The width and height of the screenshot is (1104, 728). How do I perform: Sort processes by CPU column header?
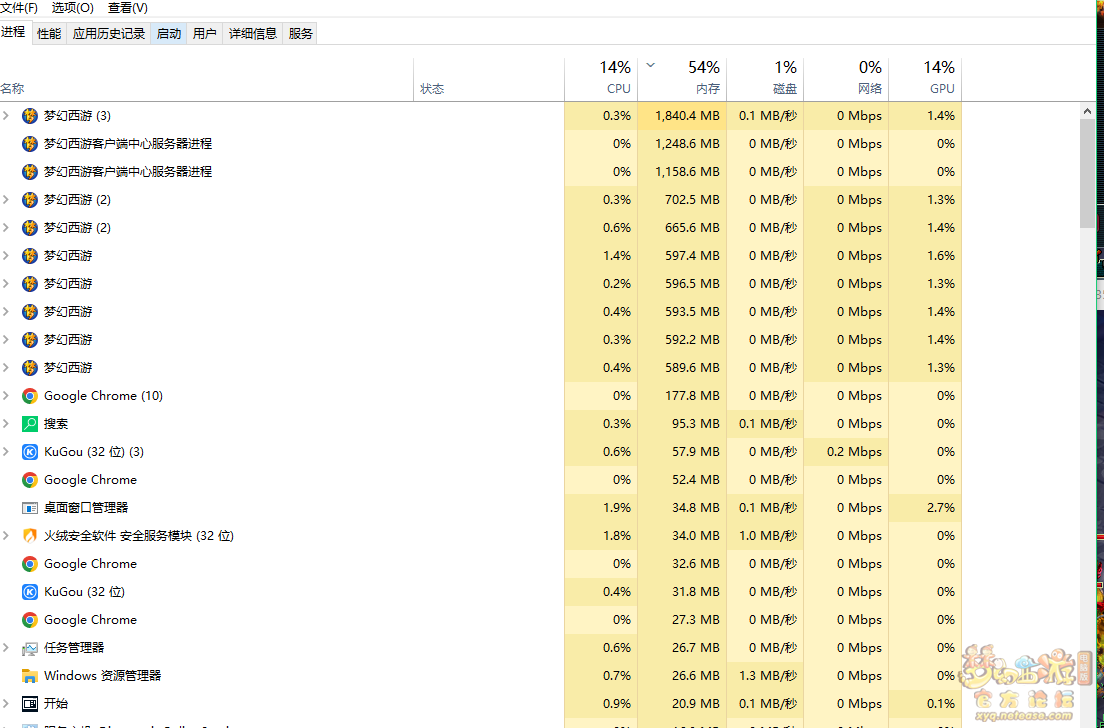(x=601, y=80)
